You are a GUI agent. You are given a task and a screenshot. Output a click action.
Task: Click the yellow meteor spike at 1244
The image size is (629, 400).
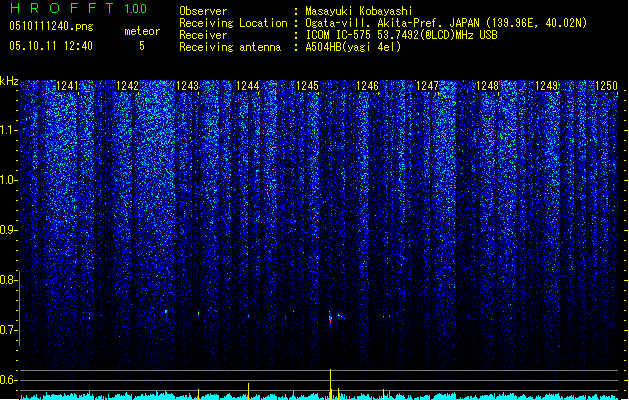coord(248,391)
